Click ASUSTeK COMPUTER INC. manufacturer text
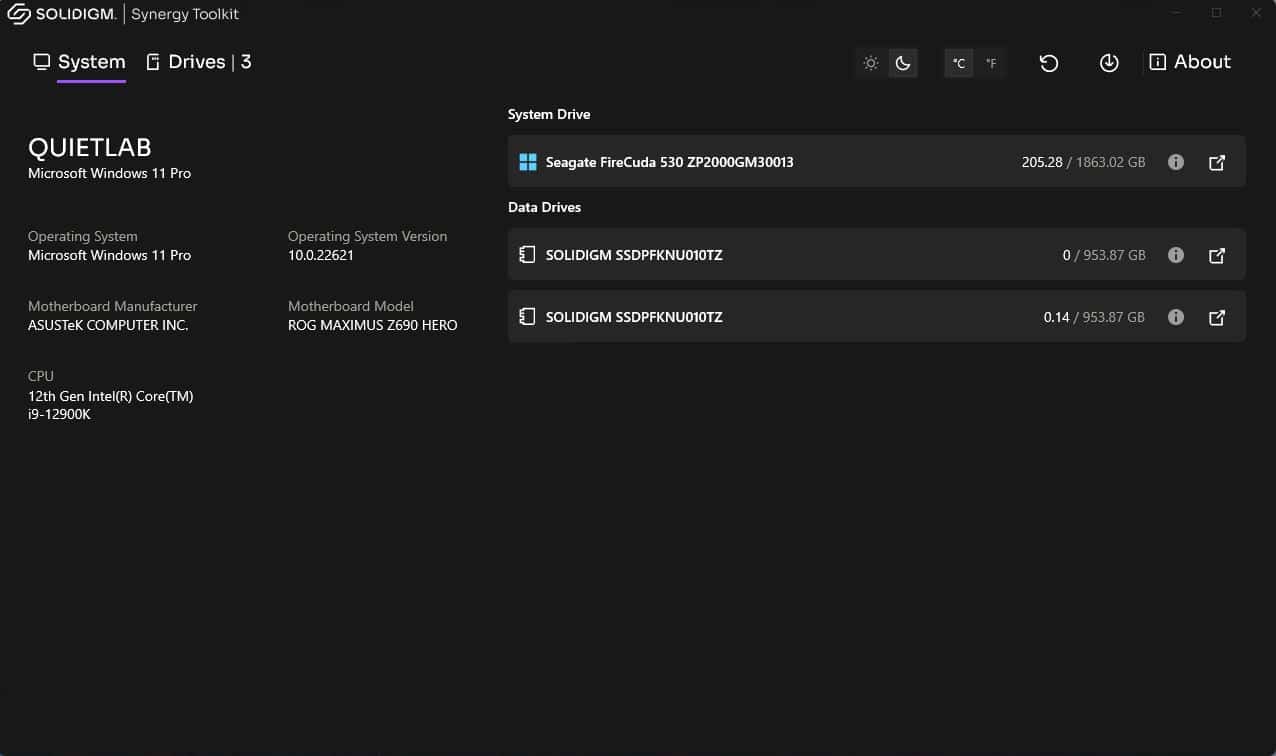Image resolution: width=1276 pixels, height=756 pixels. 108,325
